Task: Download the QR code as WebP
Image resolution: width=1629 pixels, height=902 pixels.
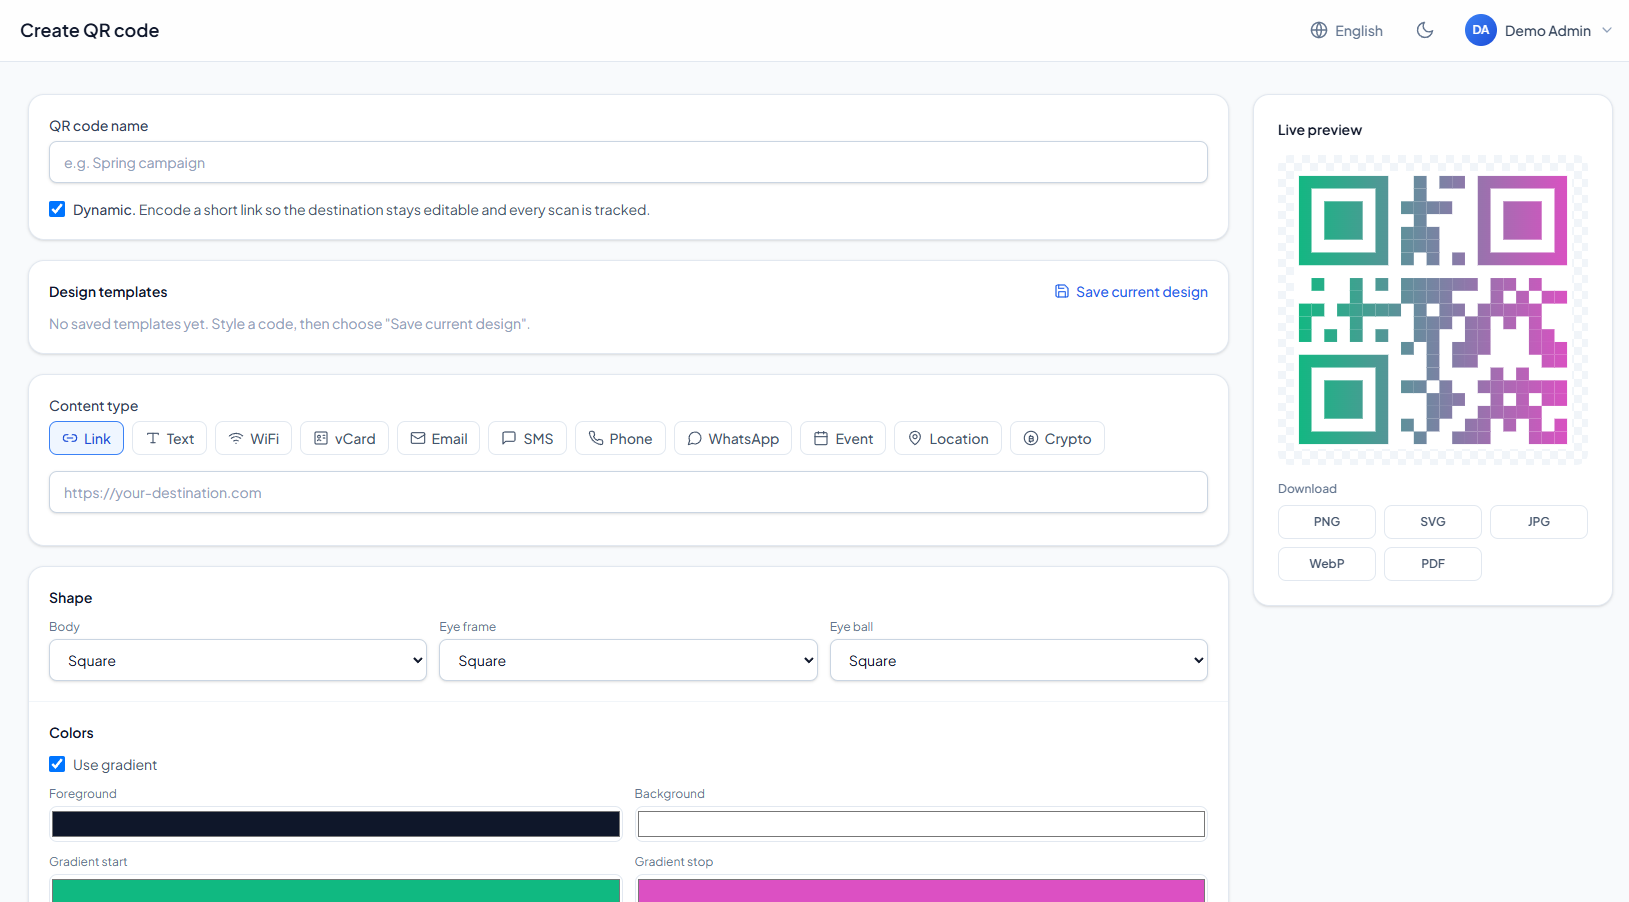Action: [1327, 564]
